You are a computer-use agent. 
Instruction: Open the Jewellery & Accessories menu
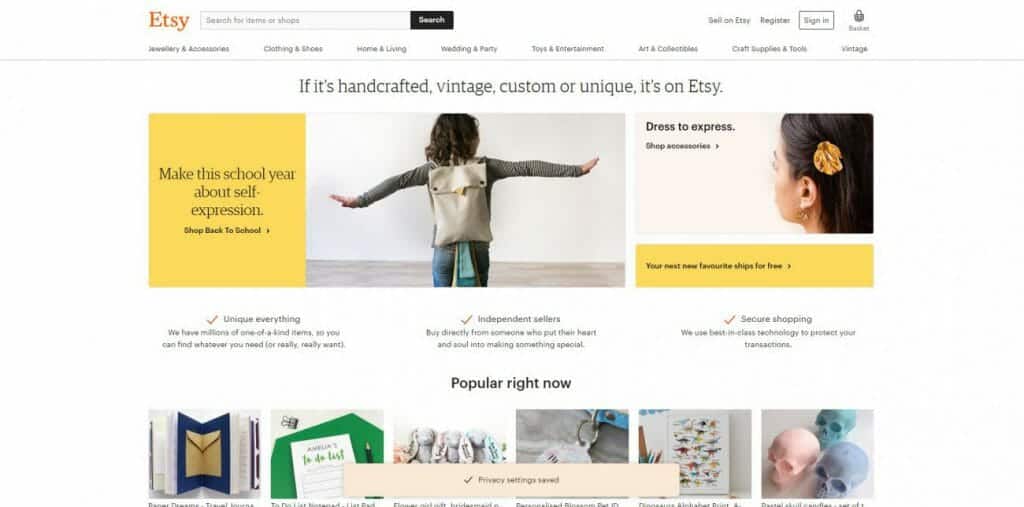[189, 49]
